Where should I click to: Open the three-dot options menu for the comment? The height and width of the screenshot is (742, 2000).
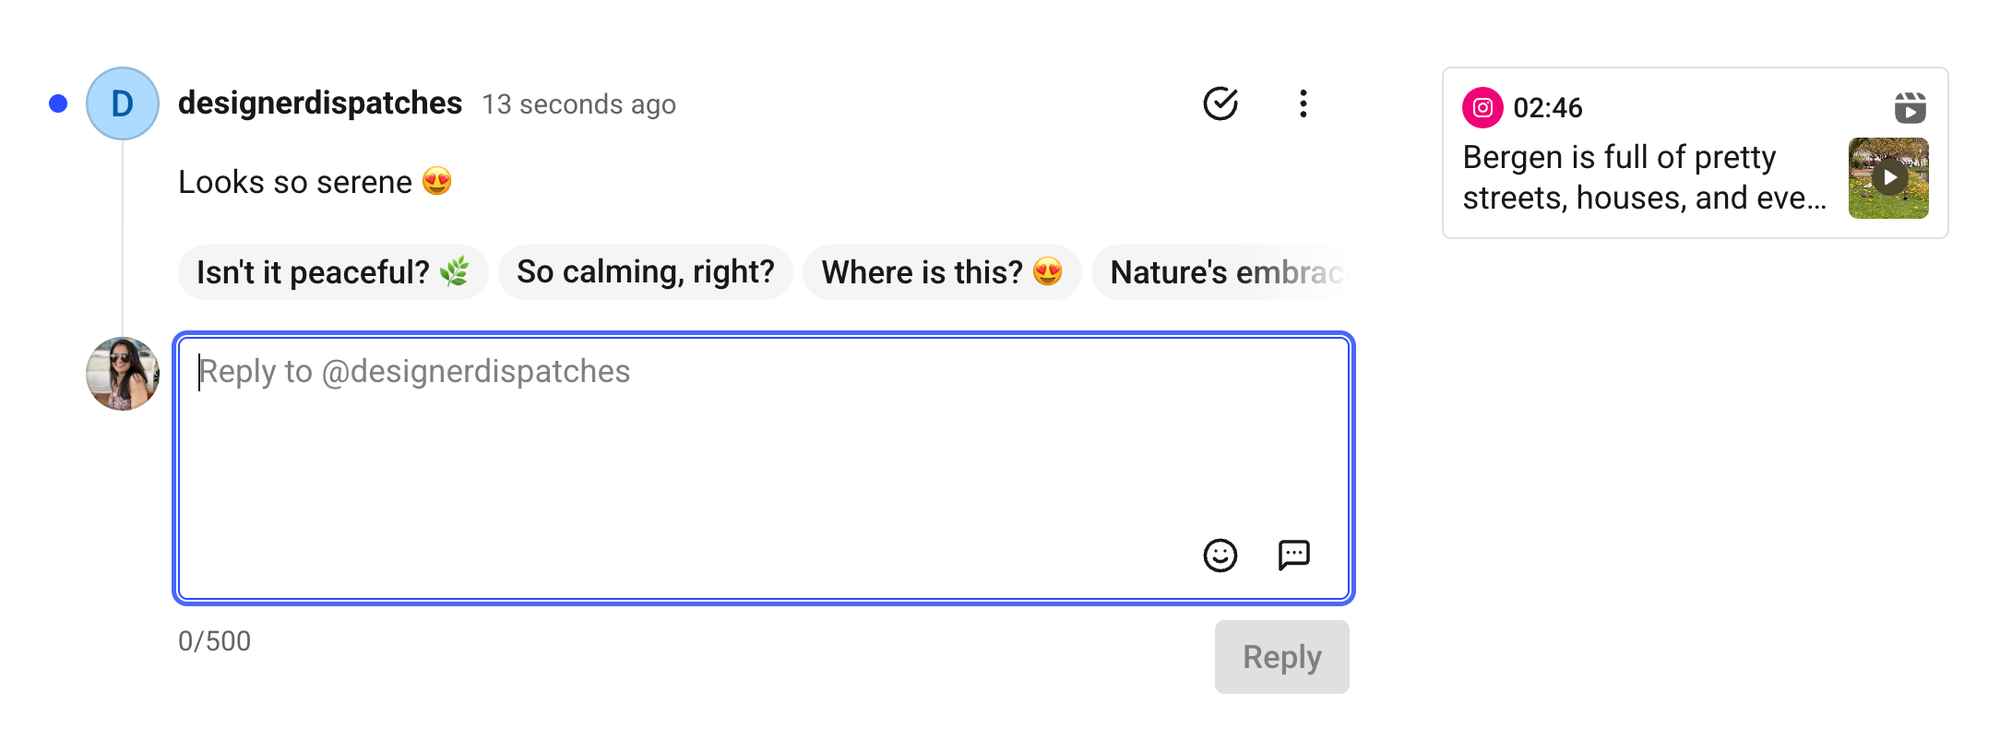1303,103
